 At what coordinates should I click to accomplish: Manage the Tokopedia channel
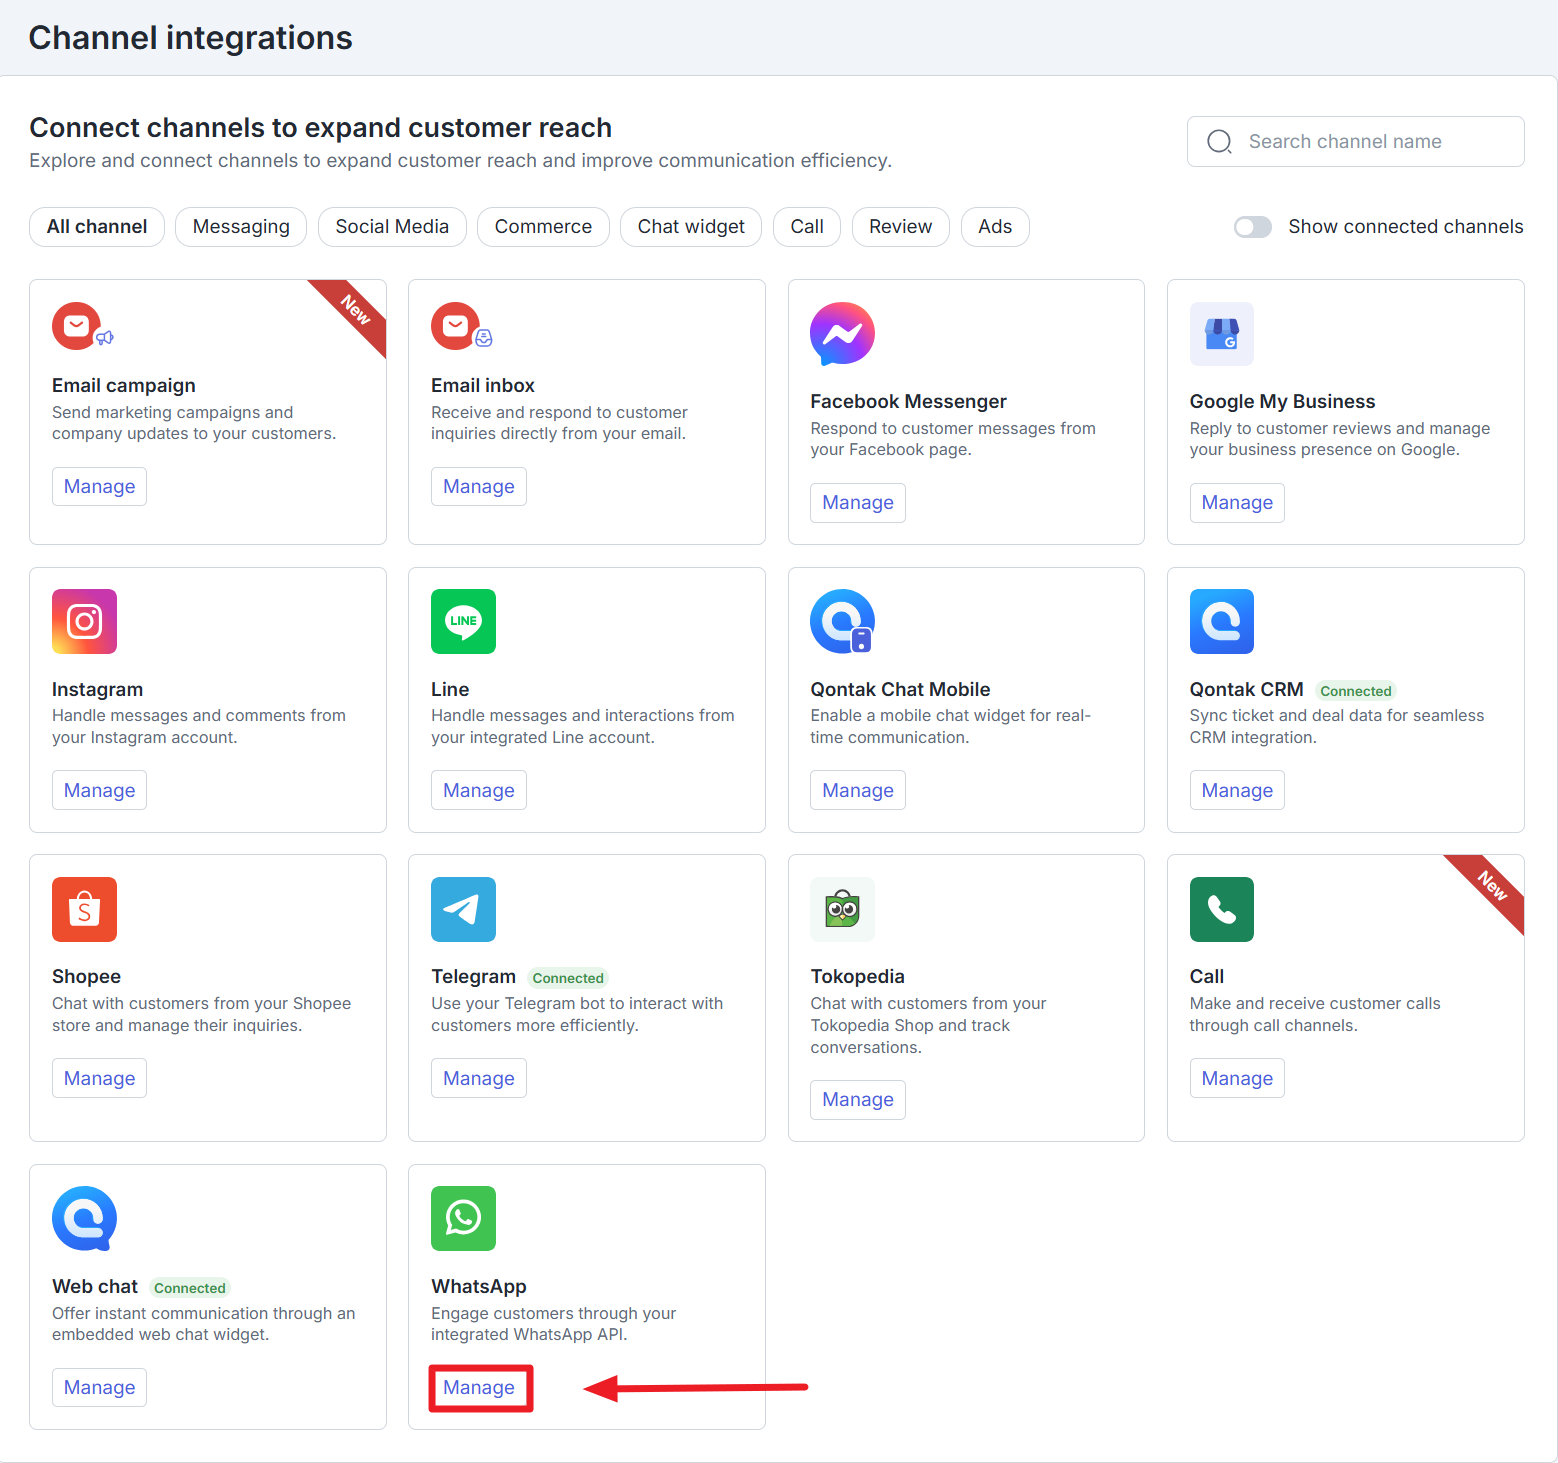tap(858, 1100)
